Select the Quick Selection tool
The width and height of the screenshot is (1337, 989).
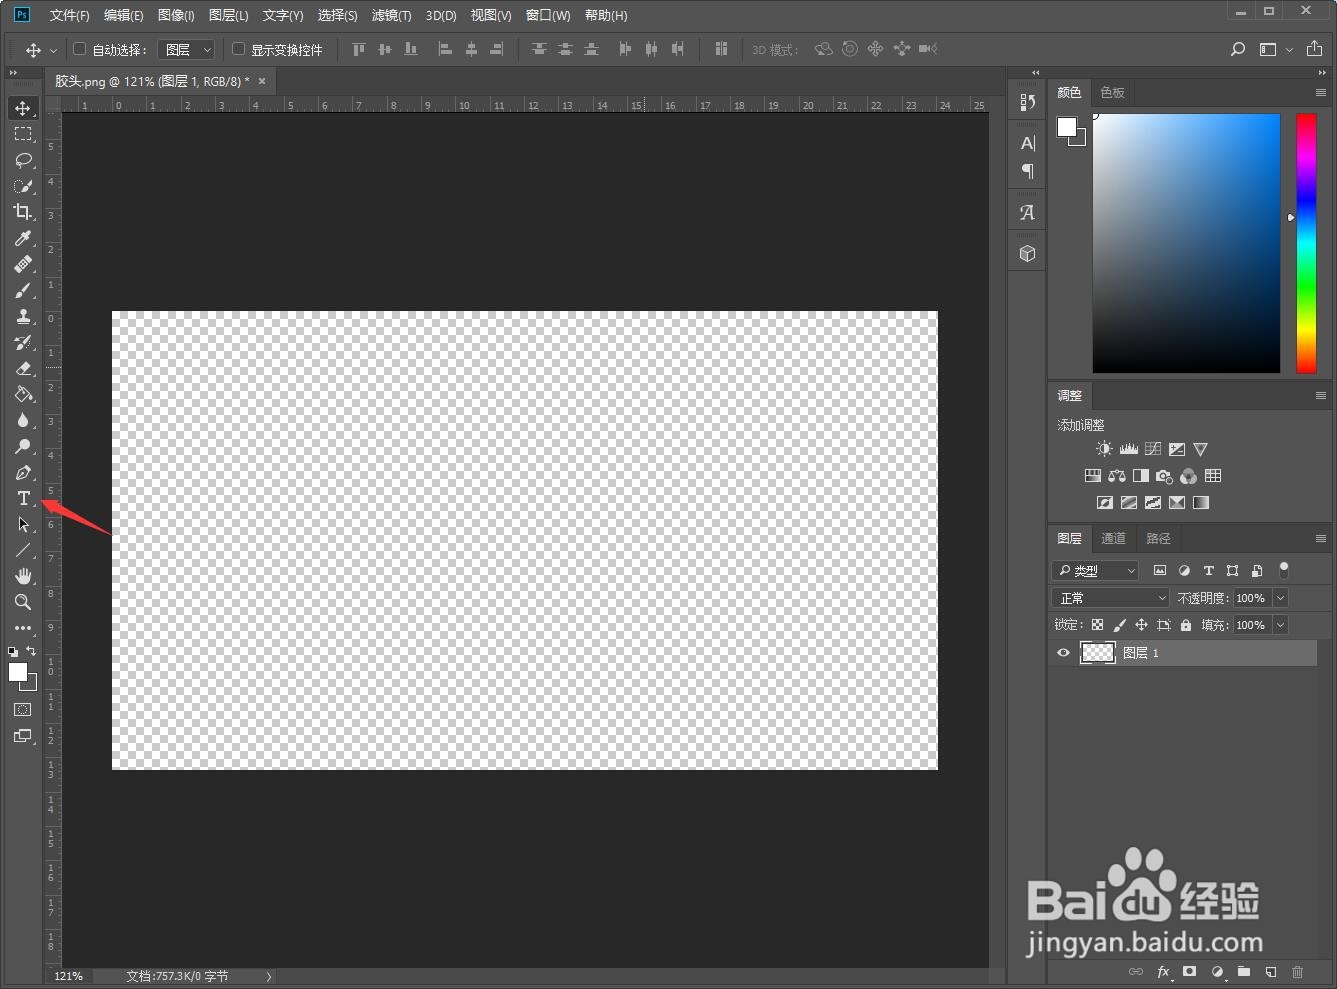pos(23,186)
